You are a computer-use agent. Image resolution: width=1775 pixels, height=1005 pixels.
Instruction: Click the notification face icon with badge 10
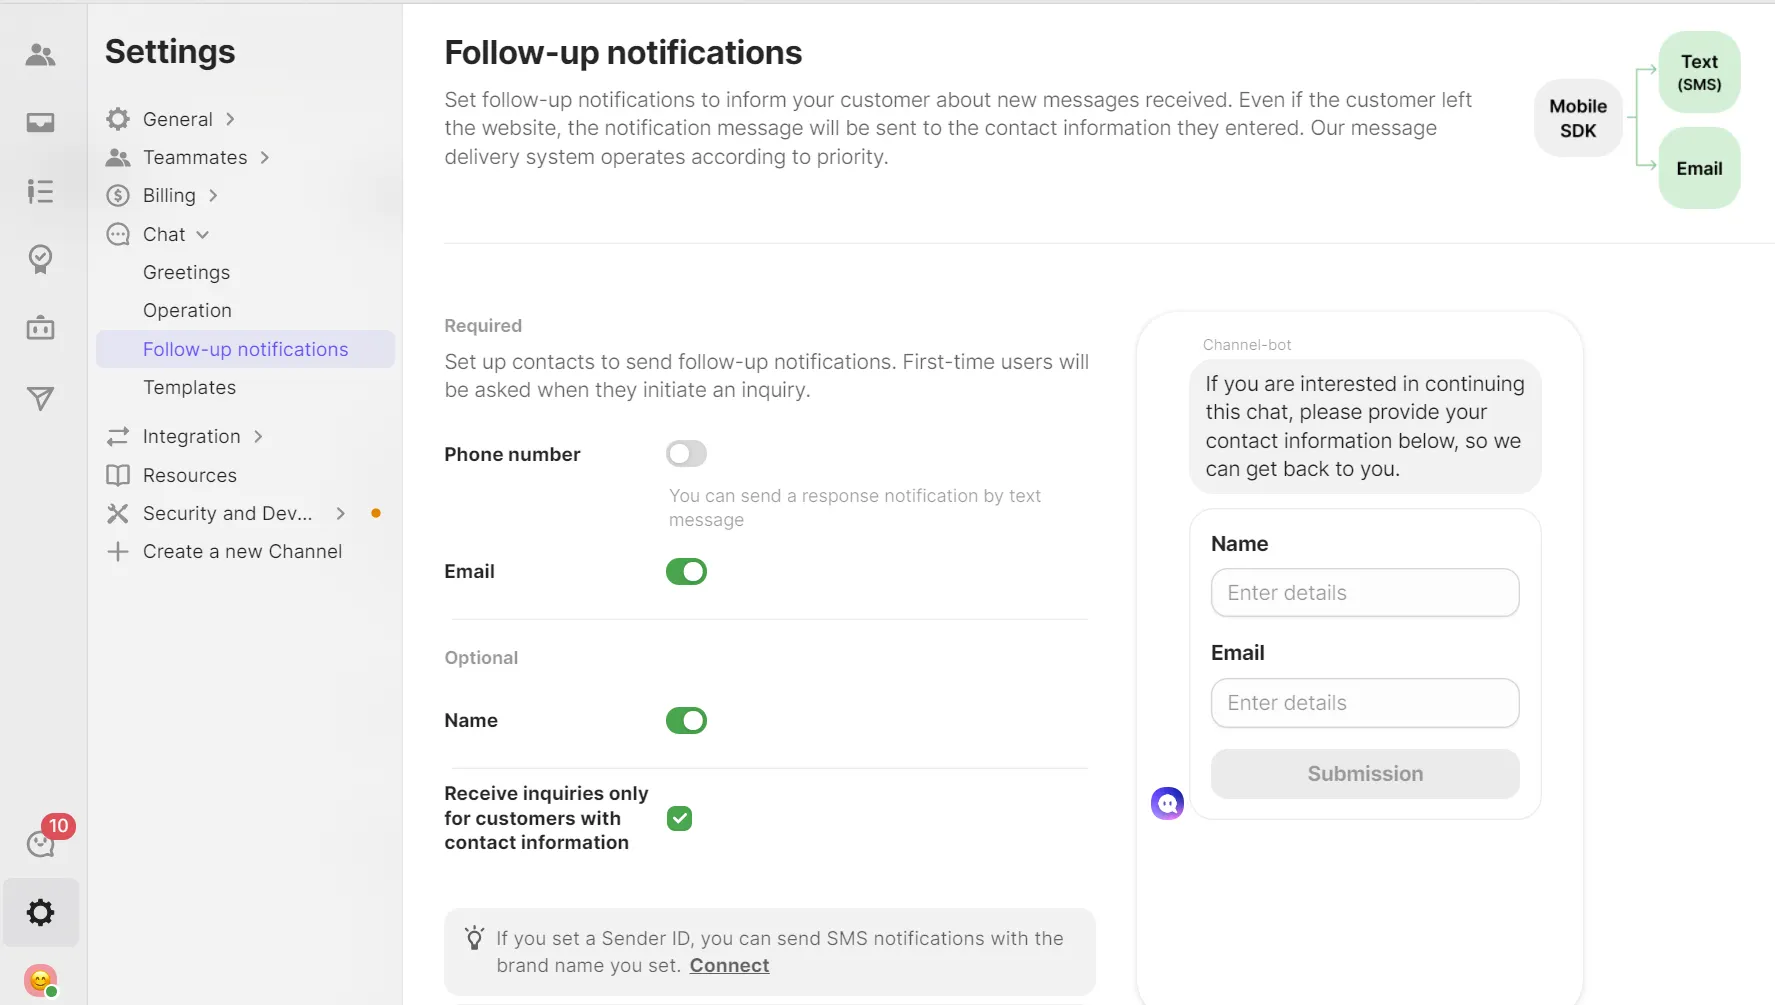42,842
